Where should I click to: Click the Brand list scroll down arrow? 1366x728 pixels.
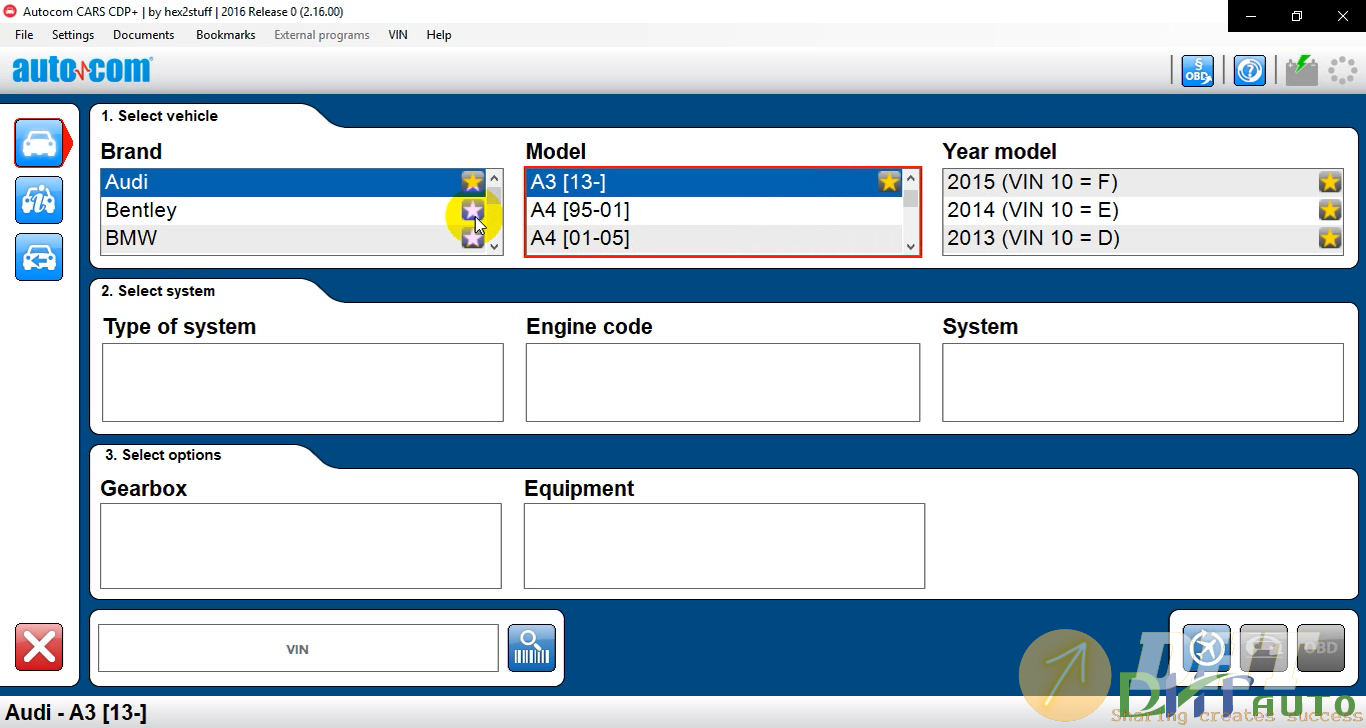coord(494,246)
